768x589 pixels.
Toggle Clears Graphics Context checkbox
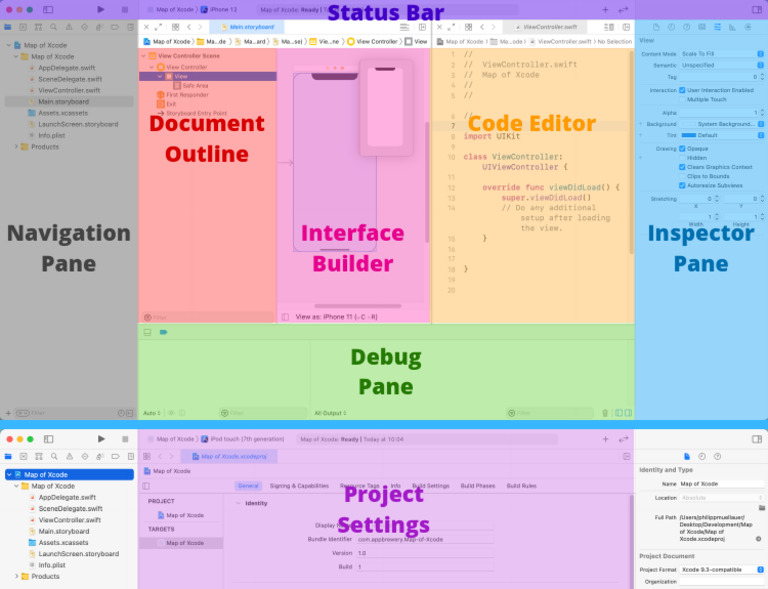pyautogui.click(x=682, y=167)
